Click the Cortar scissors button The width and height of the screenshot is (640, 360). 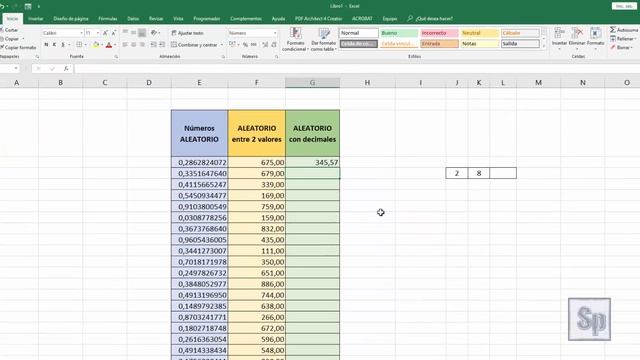coord(9,30)
